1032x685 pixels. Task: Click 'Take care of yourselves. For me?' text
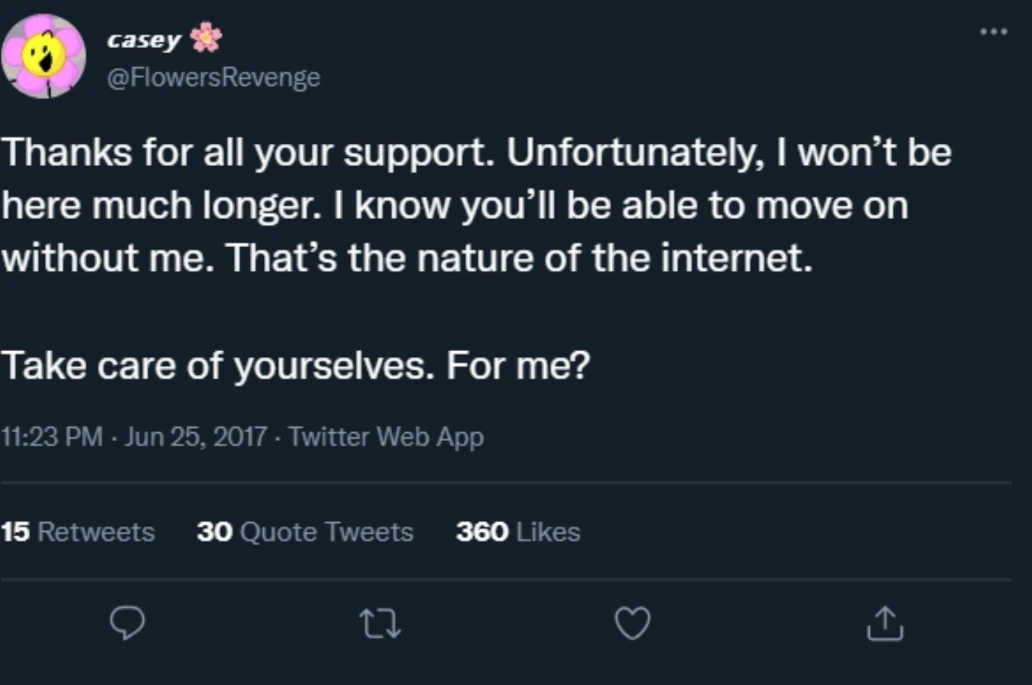pos(297,366)
